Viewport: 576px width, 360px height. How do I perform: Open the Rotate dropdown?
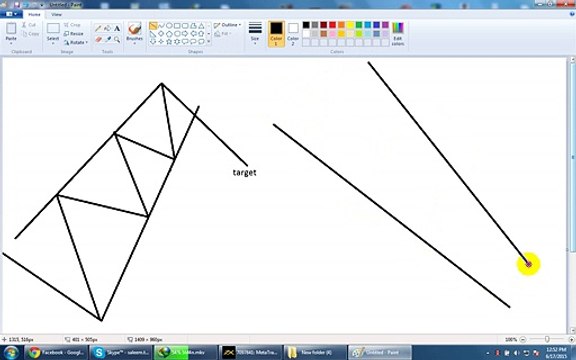pos(76,42)
